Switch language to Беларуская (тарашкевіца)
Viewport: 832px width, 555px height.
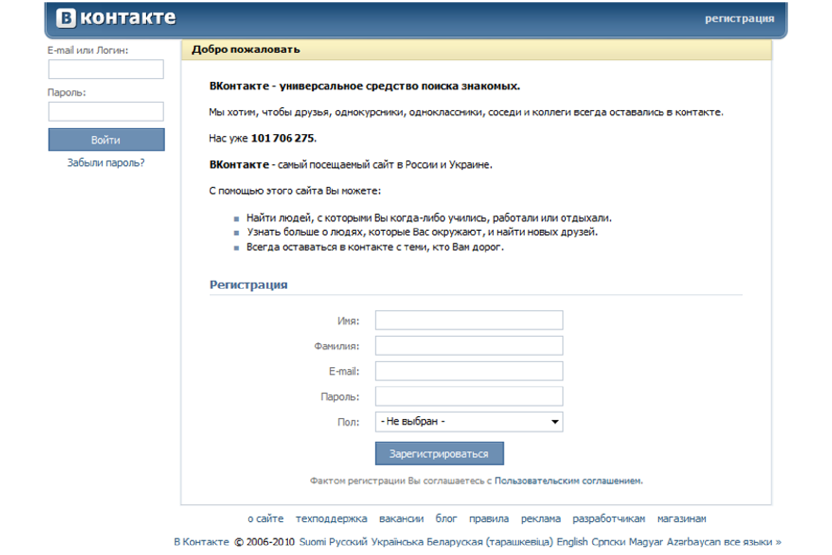pyautogui.click(x=490, y=542)
